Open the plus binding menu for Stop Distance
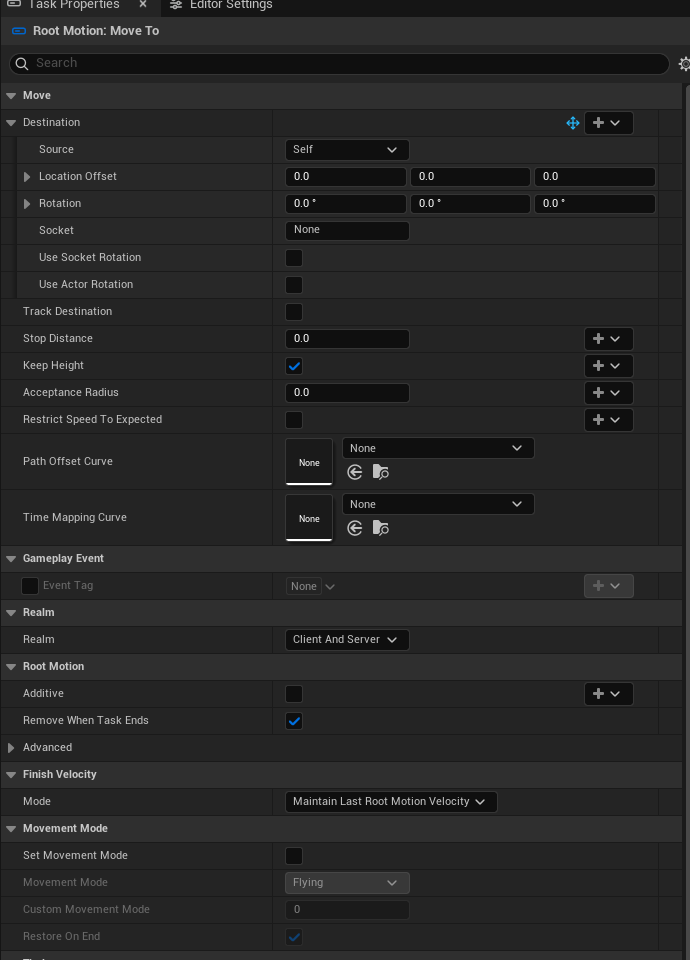690x960 pixels. point(609,339)
